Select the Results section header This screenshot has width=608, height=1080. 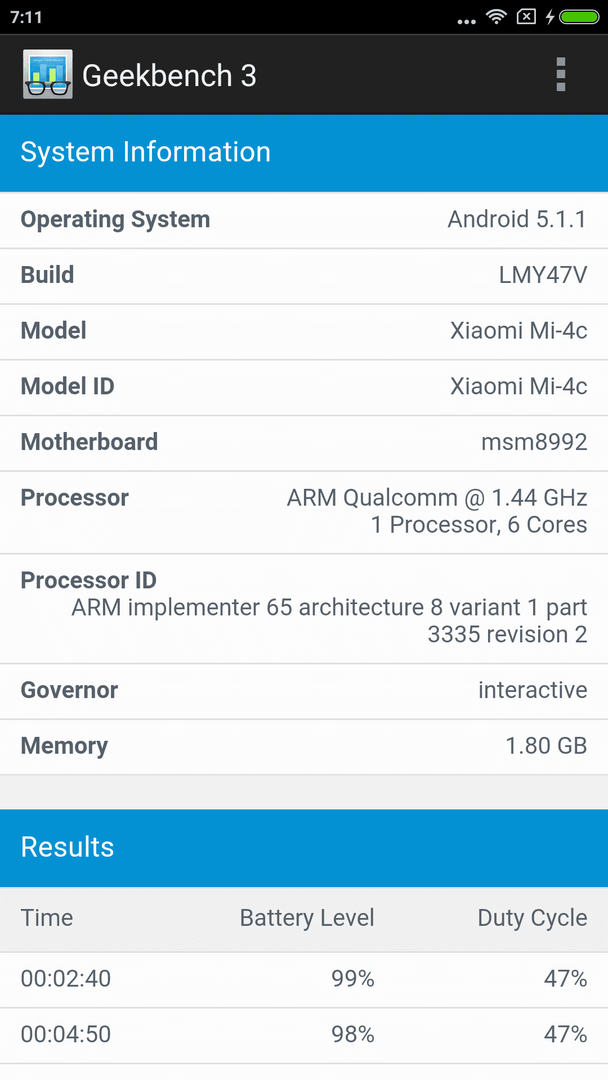tap(304, 848)
